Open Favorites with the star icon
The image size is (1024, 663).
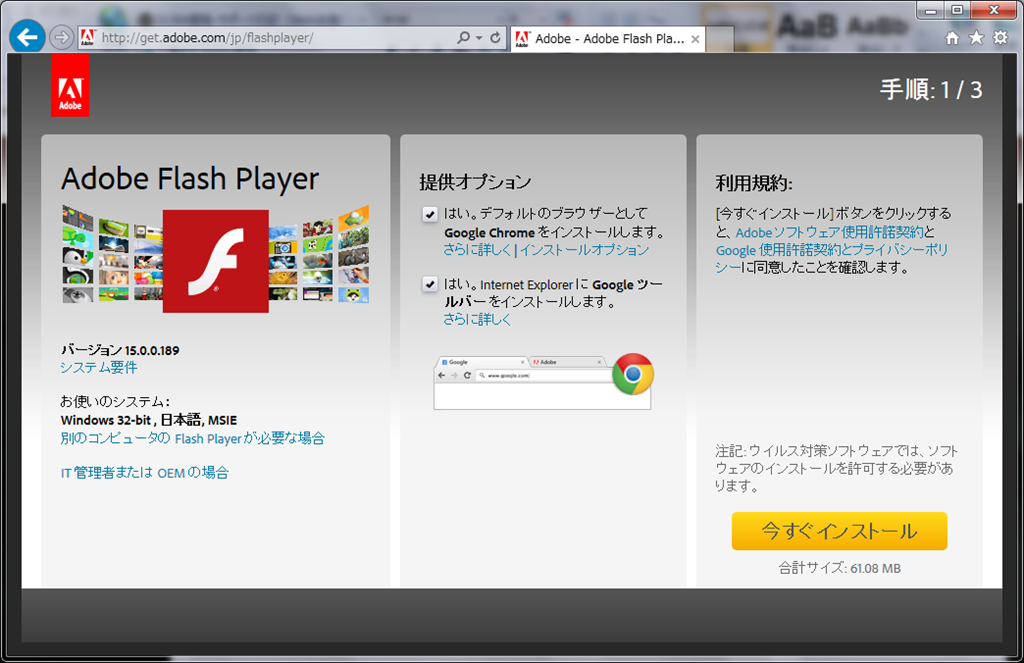976,38
